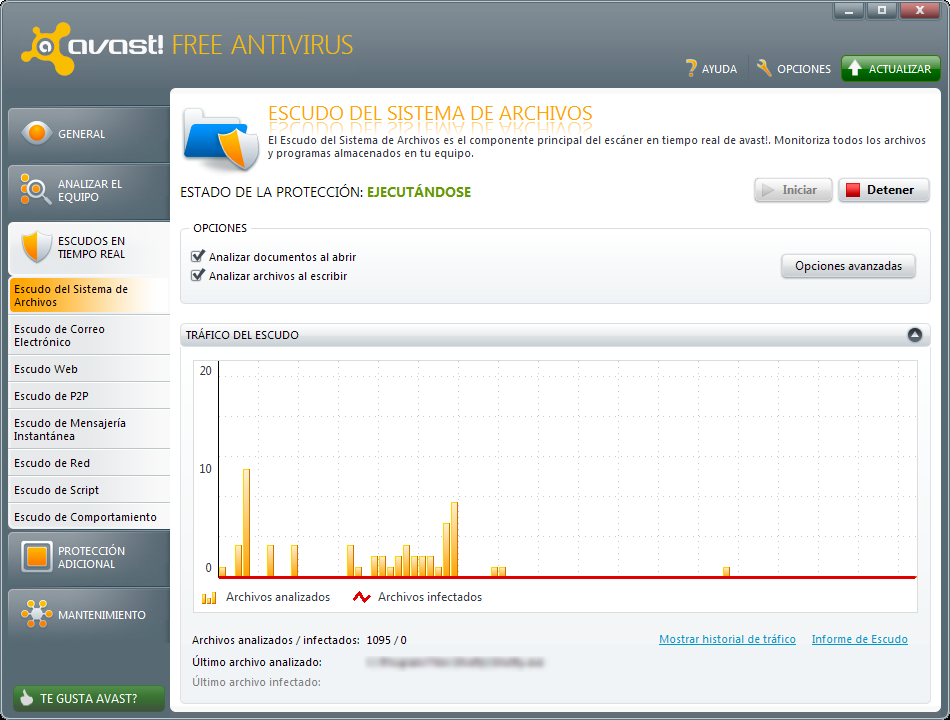Open Protección Adicional section
The image size is (950, 720).
[x=89, y=558]
